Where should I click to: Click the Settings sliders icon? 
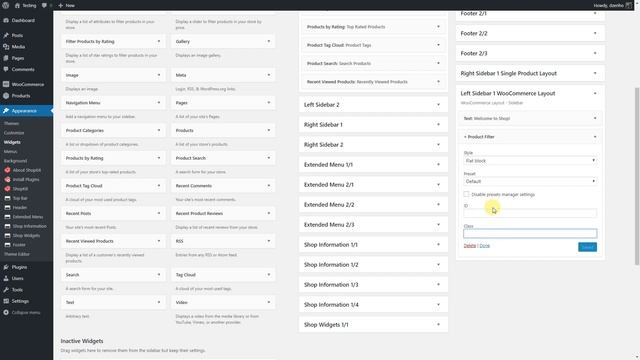tap(6, 302)
